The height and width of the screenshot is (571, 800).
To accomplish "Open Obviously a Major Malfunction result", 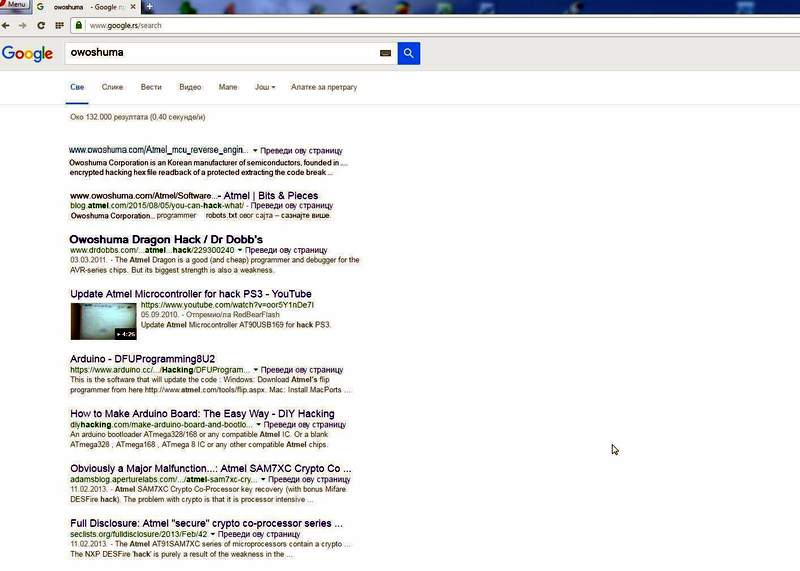I will point(211,468).
